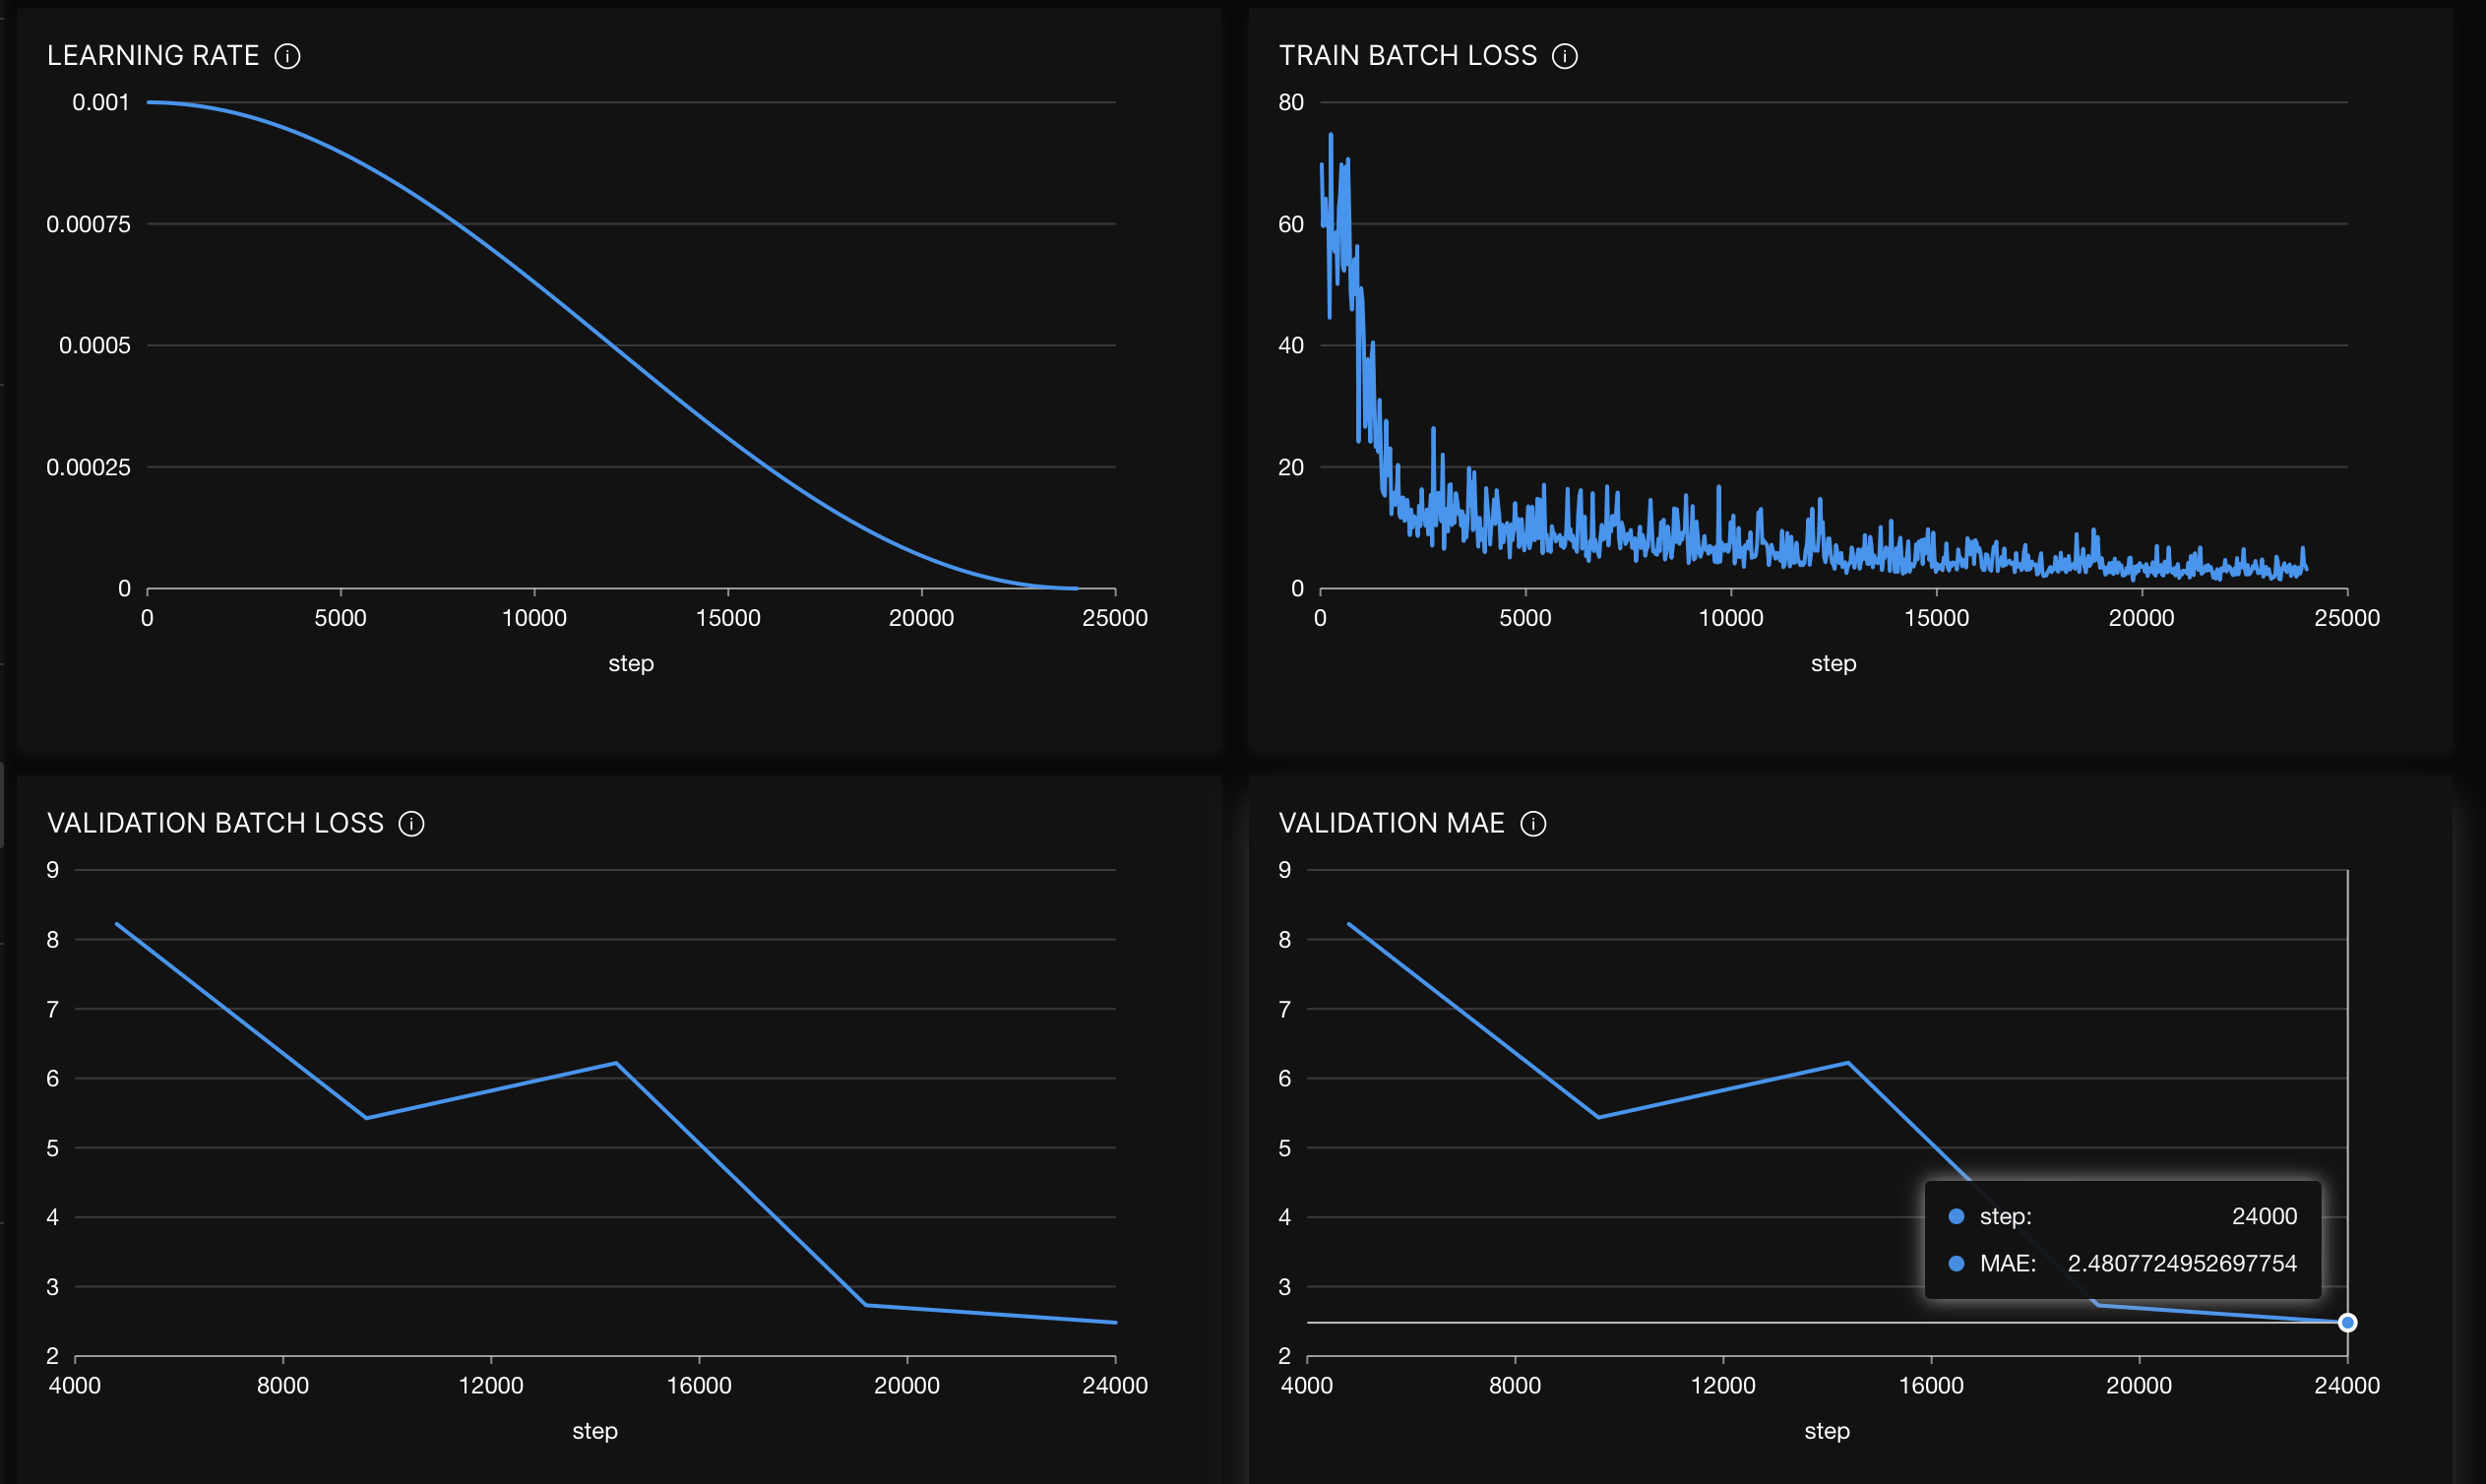
Task: Click the 0.00075 y-axis label in Learning Rate
Action: pyautogui.click(x=88, y=224)
